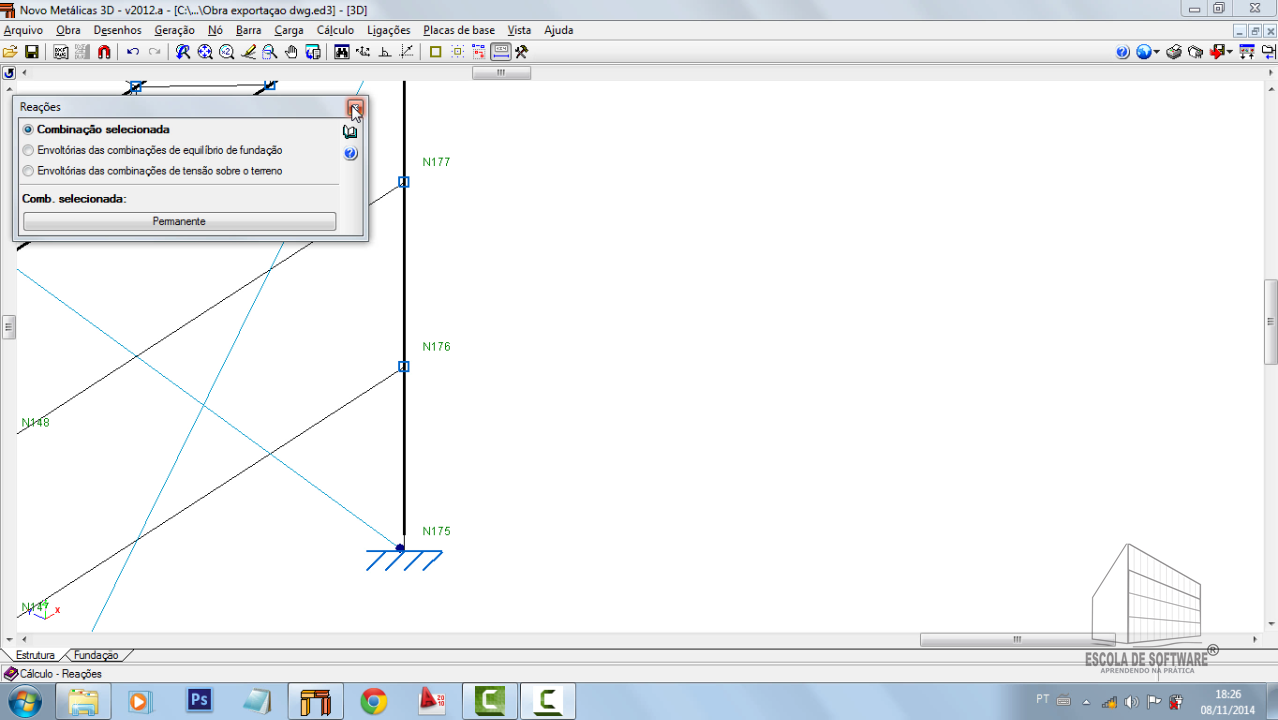The height and width of the screenshot is (720, 1278).
Task: Click the save floppy disk icon
Action: click(x=32, y=52)
